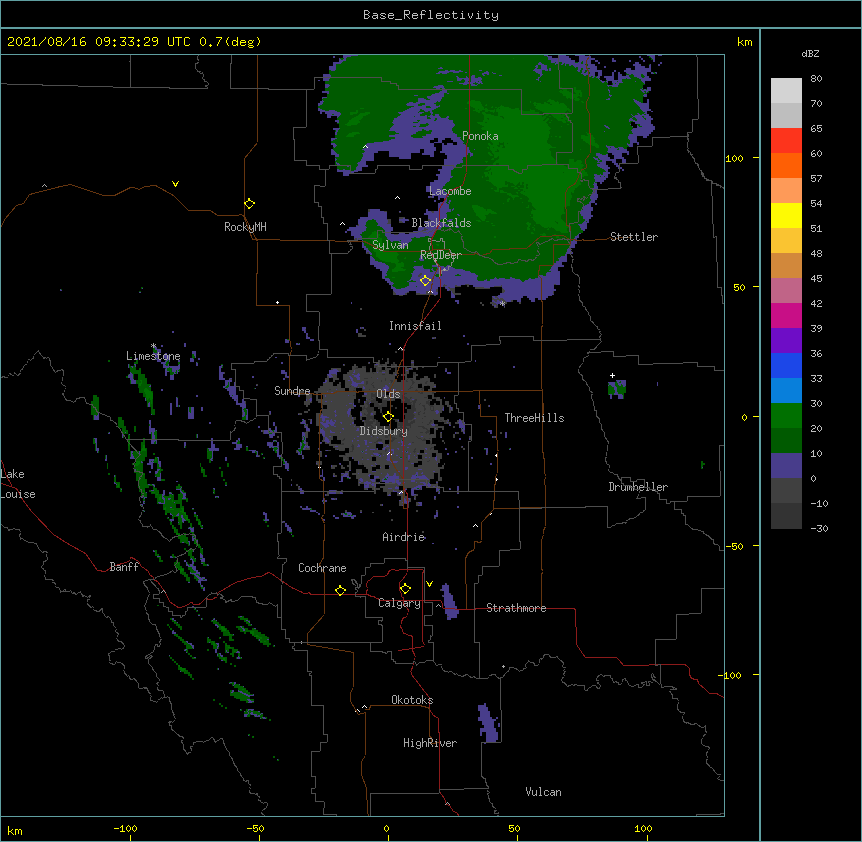Click the Ponoka city label

[480, 136]
